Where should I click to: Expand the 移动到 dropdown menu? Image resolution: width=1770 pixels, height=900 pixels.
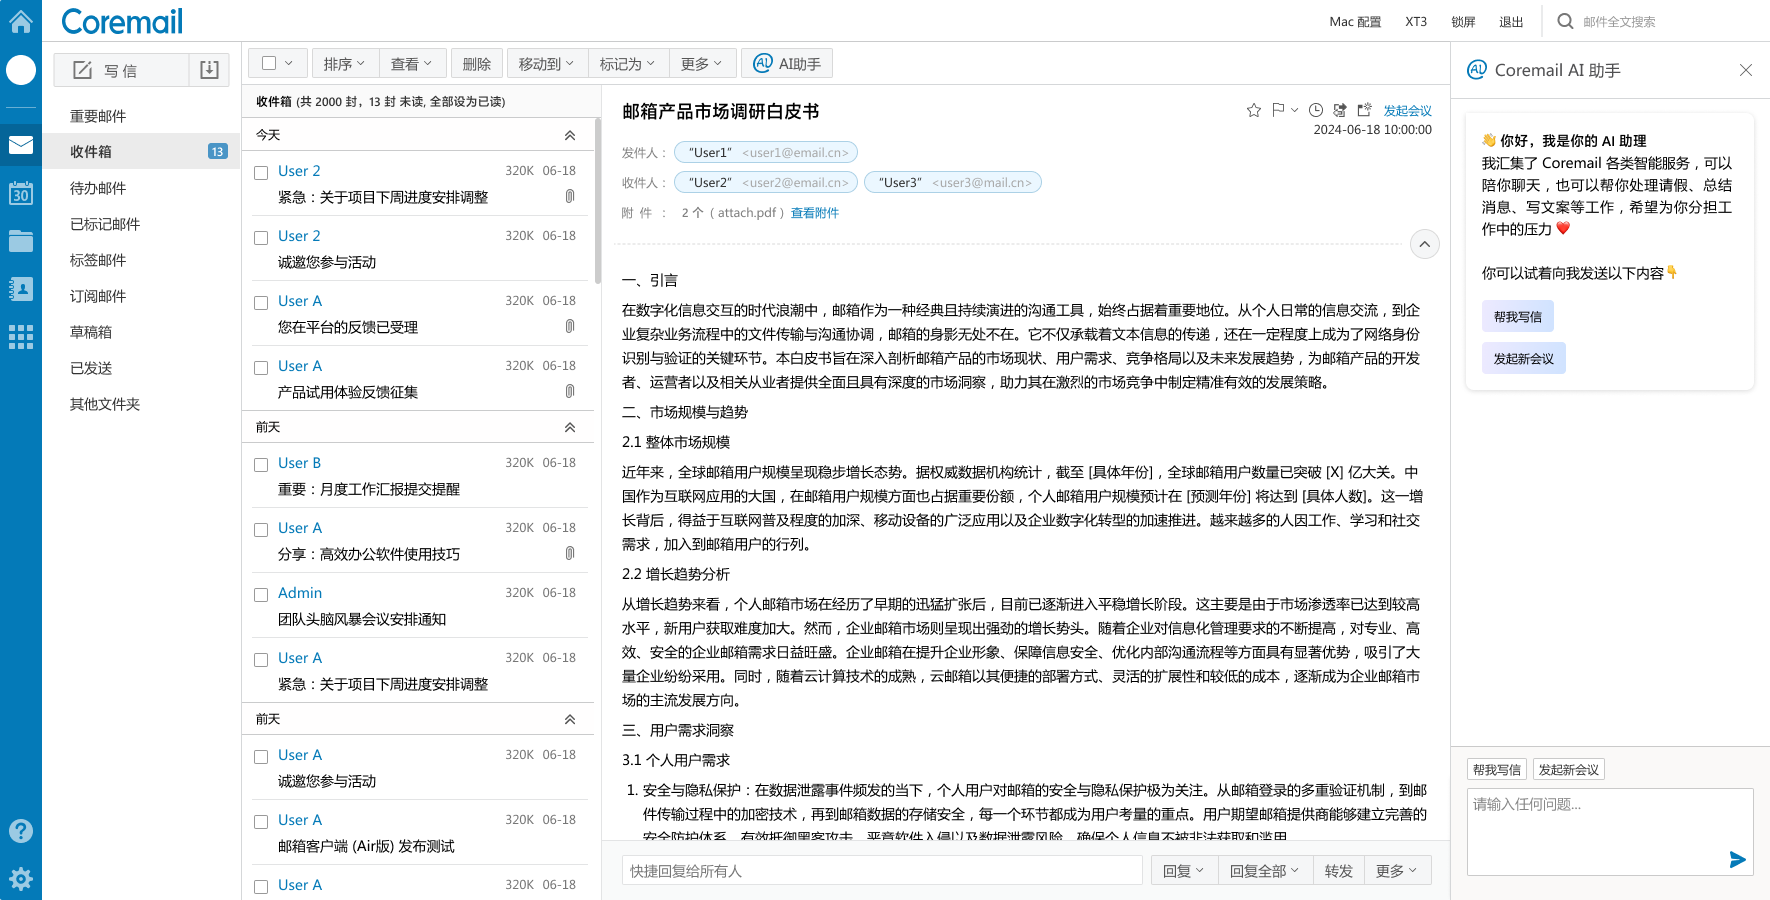click(x=546, y=64)
